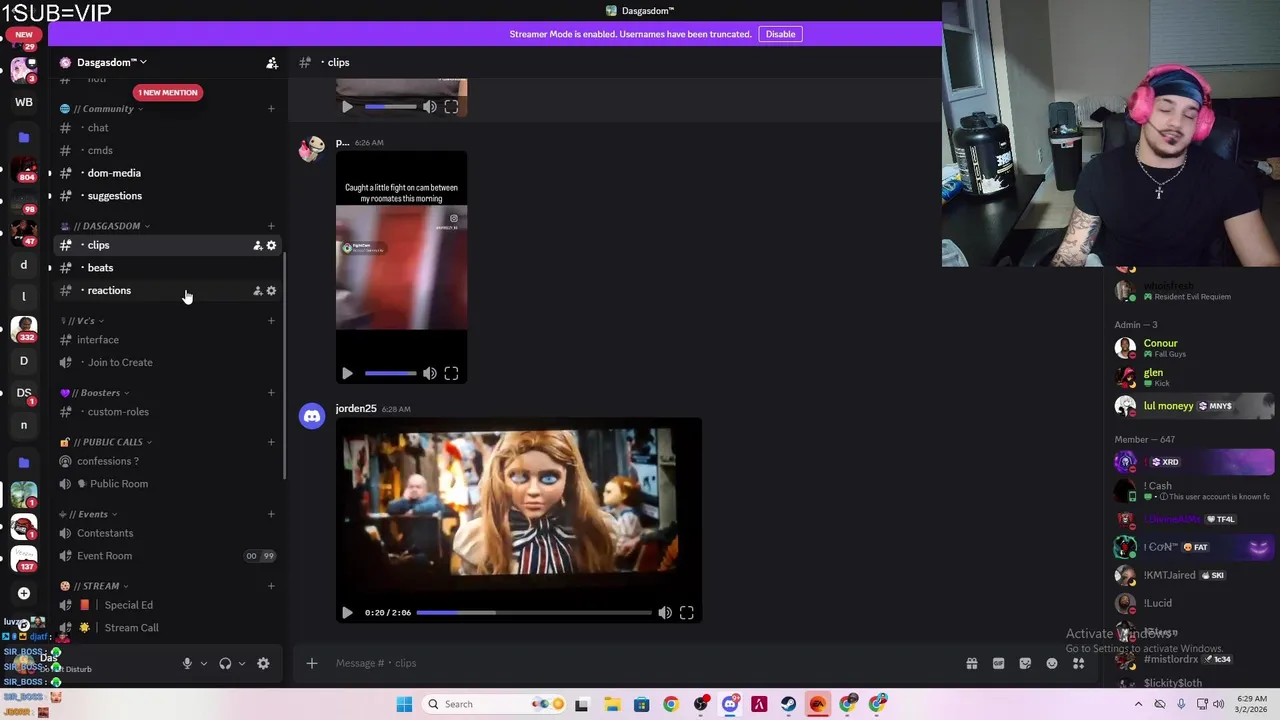
Task: Open edit channel gear for reactions
Action: (x=271, y=291)
